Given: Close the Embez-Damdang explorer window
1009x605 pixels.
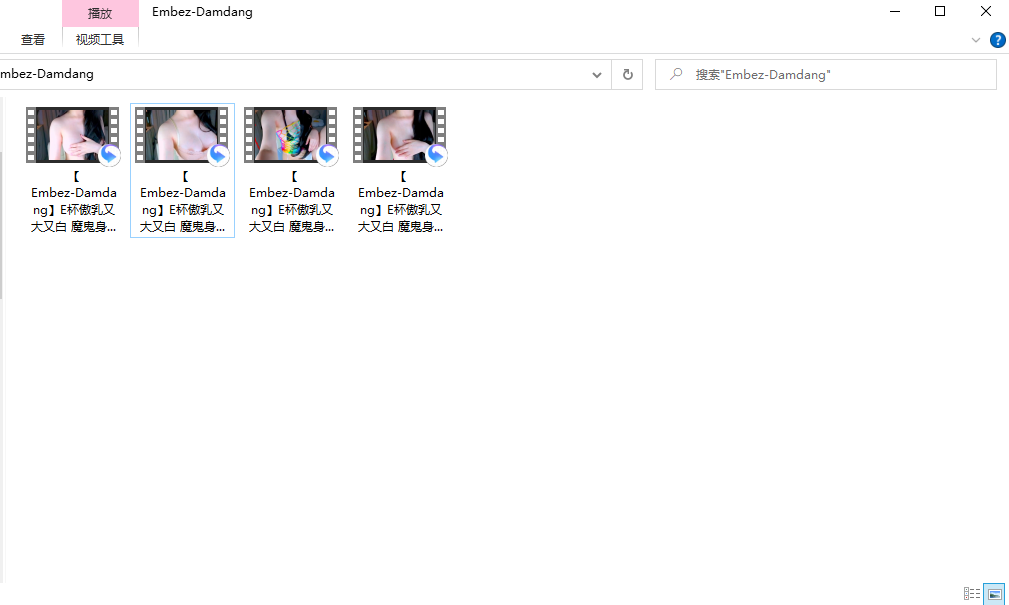Looking at the screenshot, I should 986,12.
